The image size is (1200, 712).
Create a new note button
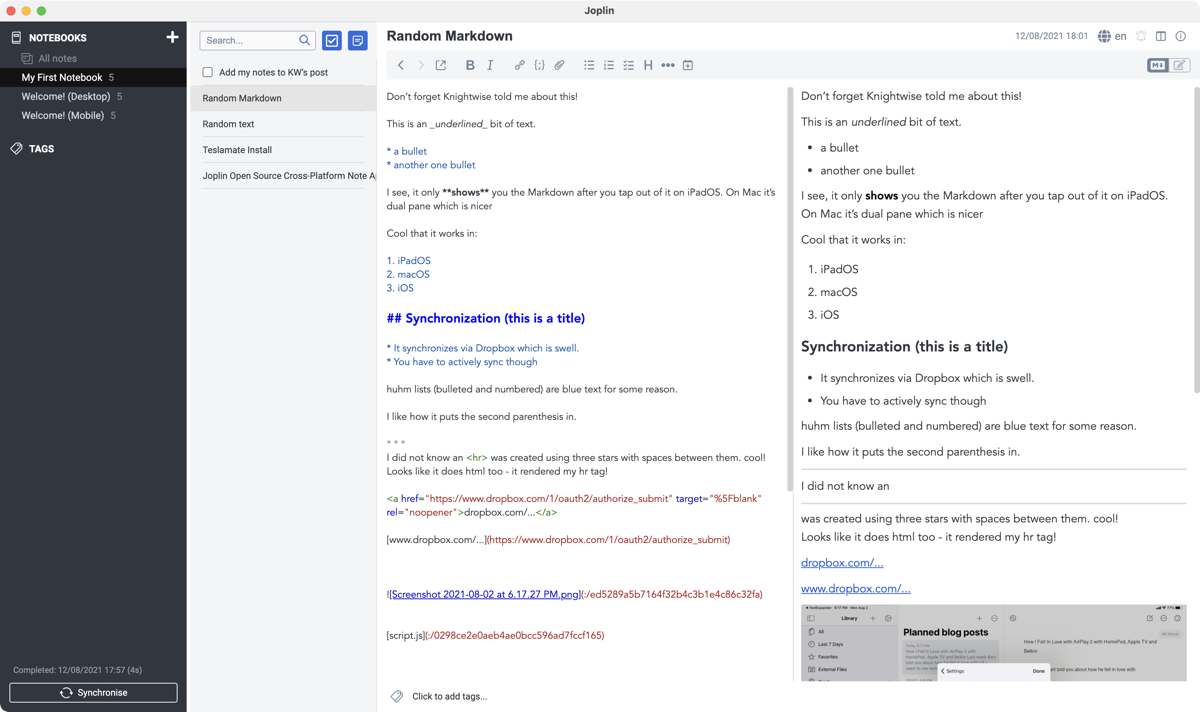point(358,40)
